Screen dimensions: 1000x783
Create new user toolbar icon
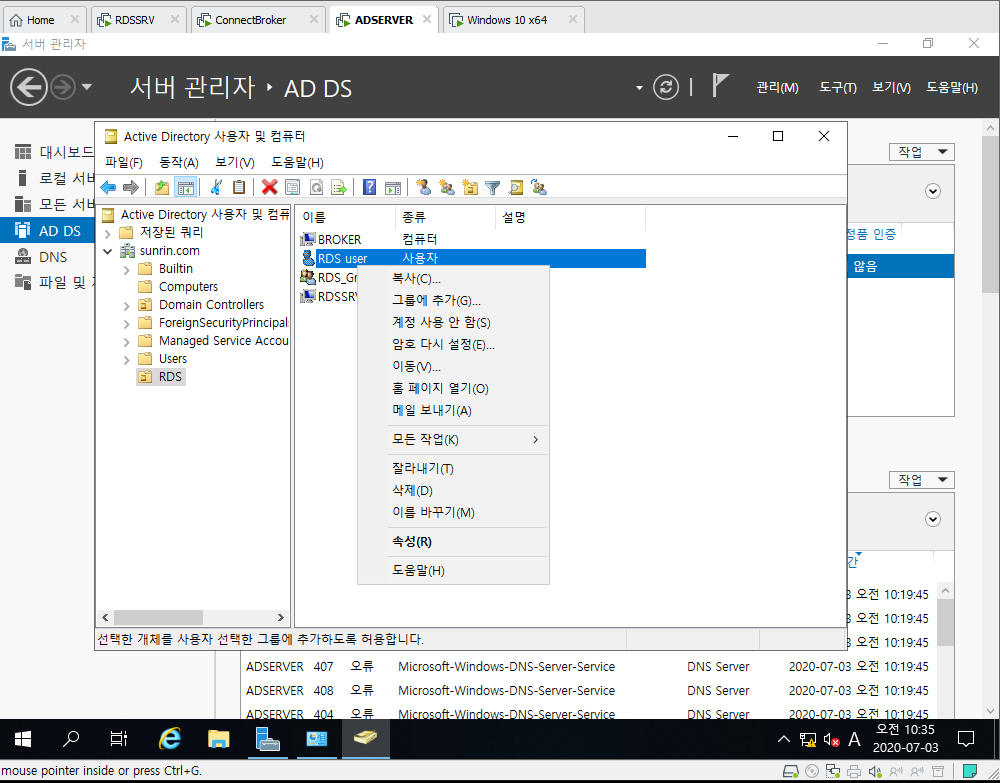coord(423,187)
